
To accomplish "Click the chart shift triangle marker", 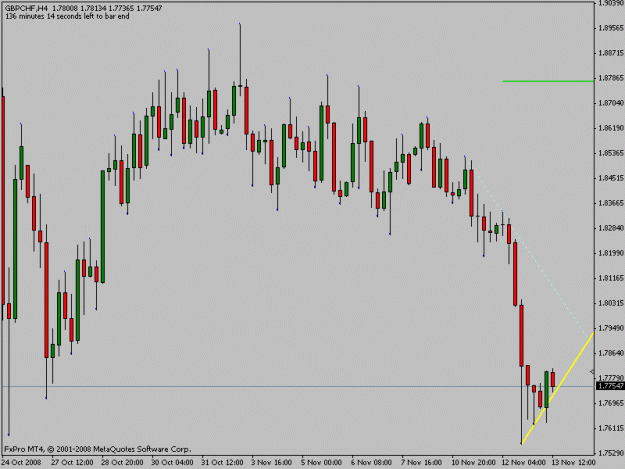I will pyautogui.click(x=592, y=372).
